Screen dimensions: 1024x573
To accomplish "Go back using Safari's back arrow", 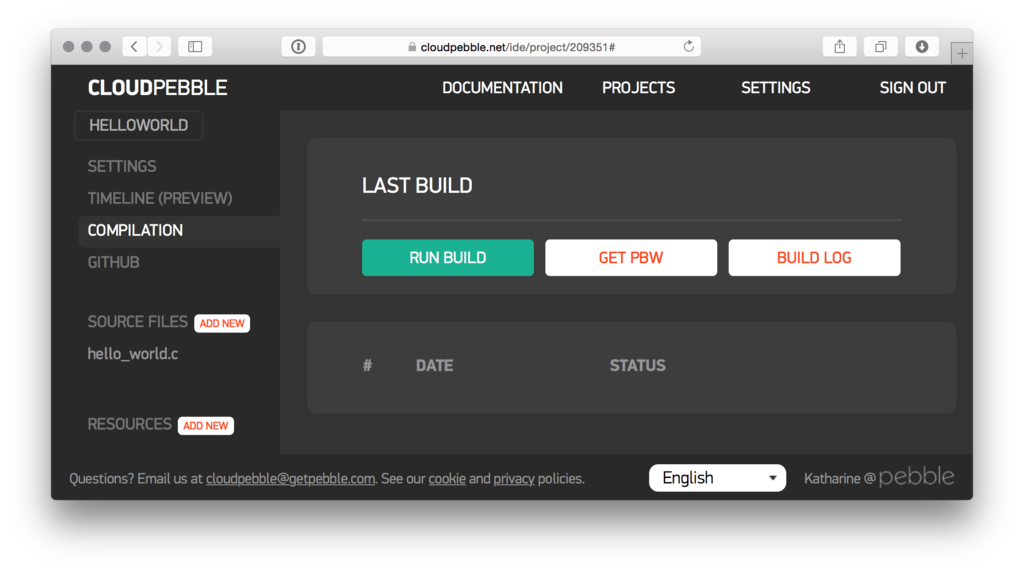I will click(135, 46).
